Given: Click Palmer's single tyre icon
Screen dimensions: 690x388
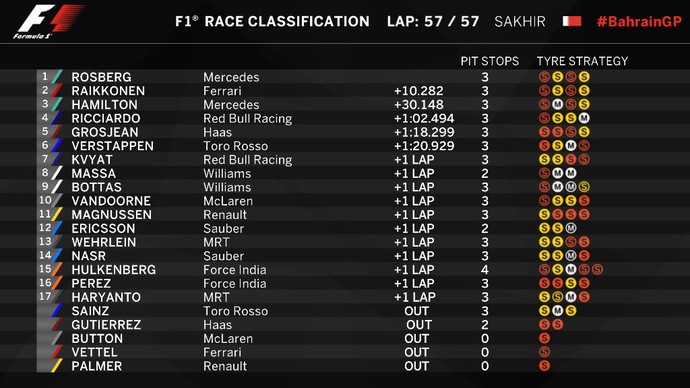Looking at the screenshot, I should pos(544,366).
